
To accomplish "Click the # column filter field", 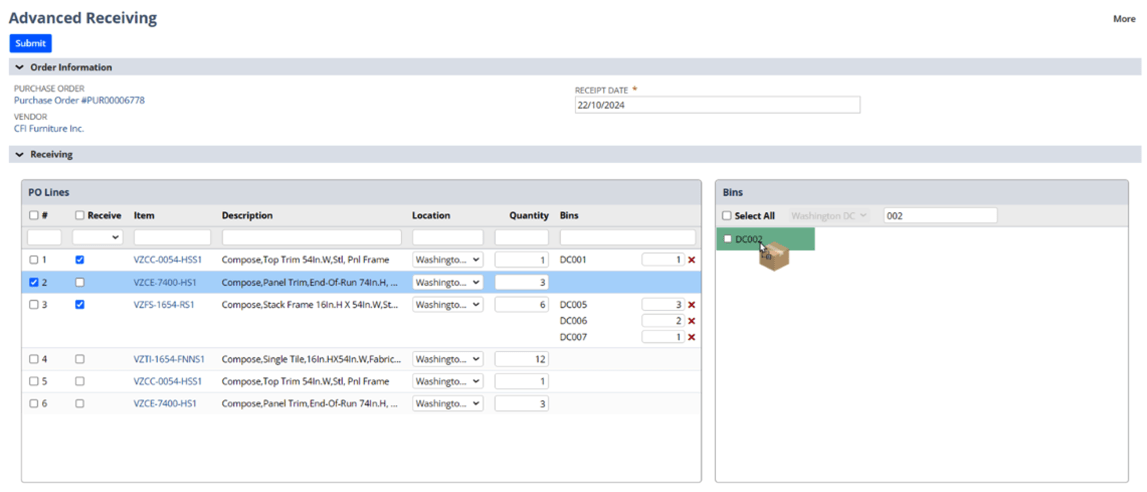I will [x=45, y=238].
